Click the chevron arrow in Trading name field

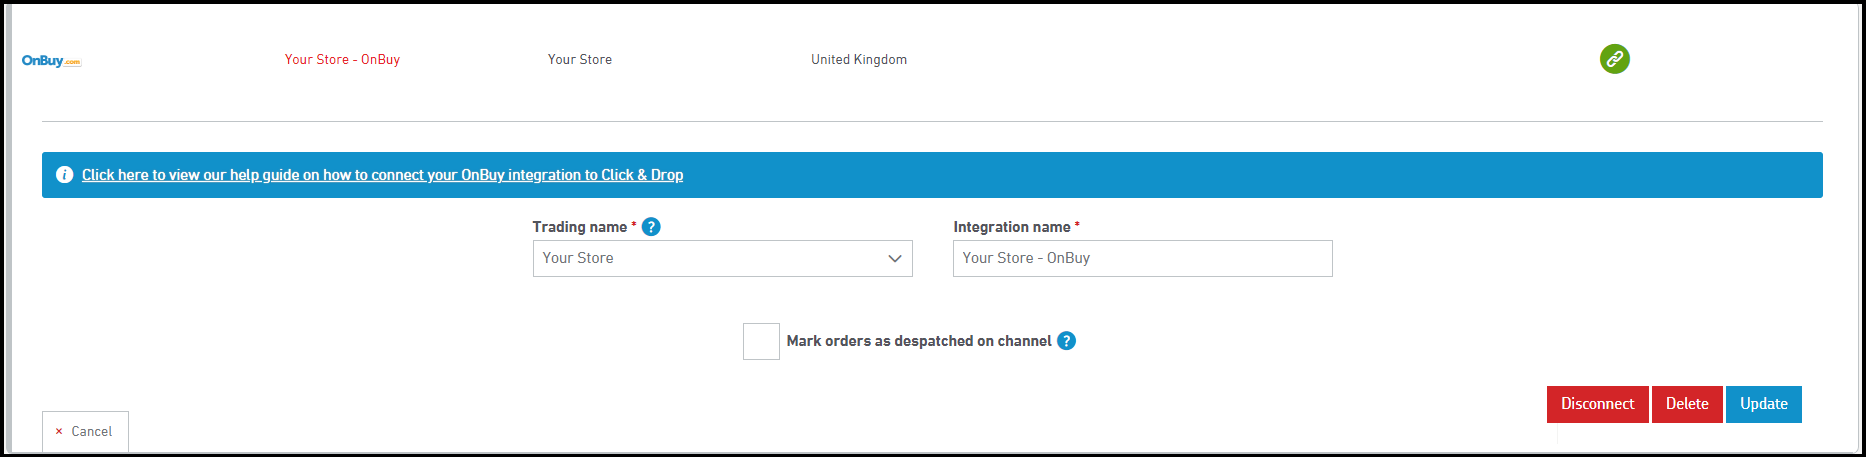[895, 258]
